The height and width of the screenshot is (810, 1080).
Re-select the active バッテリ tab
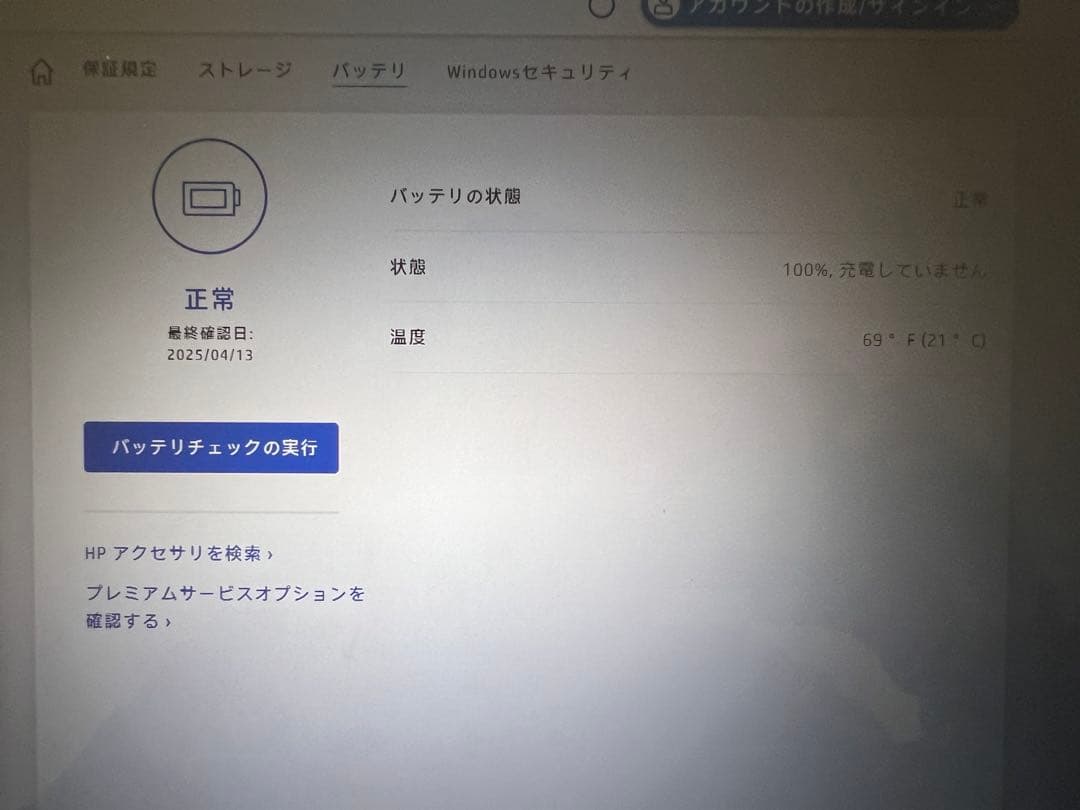pyautogui.click(x=370, y=70)
